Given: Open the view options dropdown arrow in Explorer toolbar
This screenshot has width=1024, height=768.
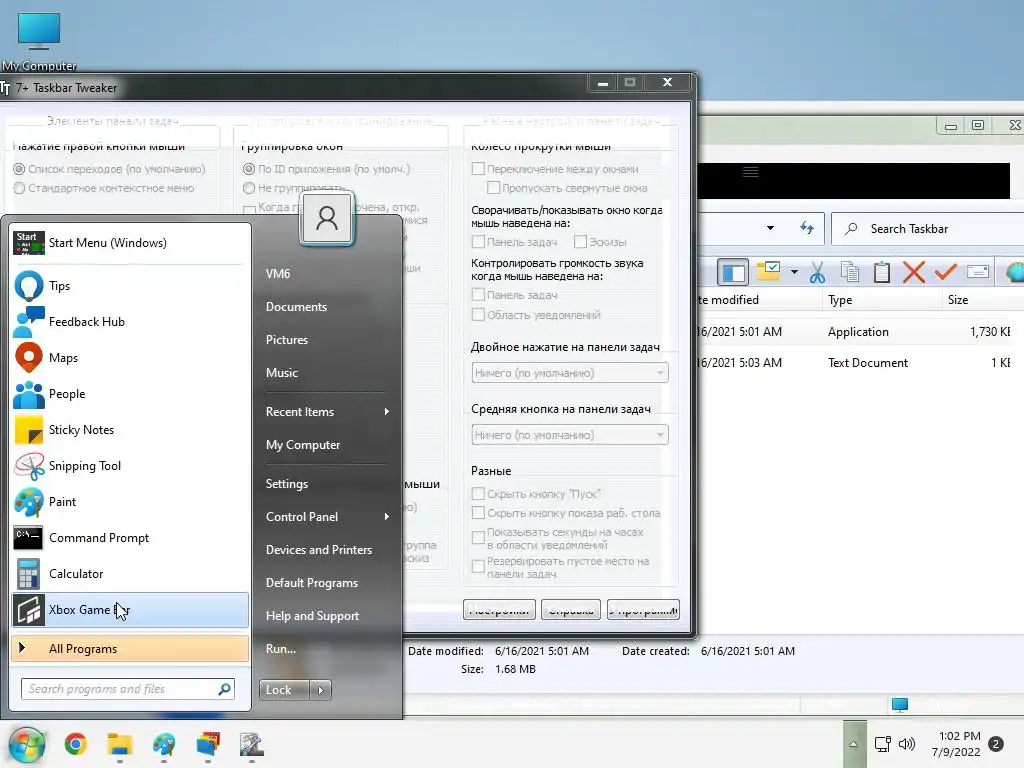Looking at the screenshot, I should click(794, 272).
